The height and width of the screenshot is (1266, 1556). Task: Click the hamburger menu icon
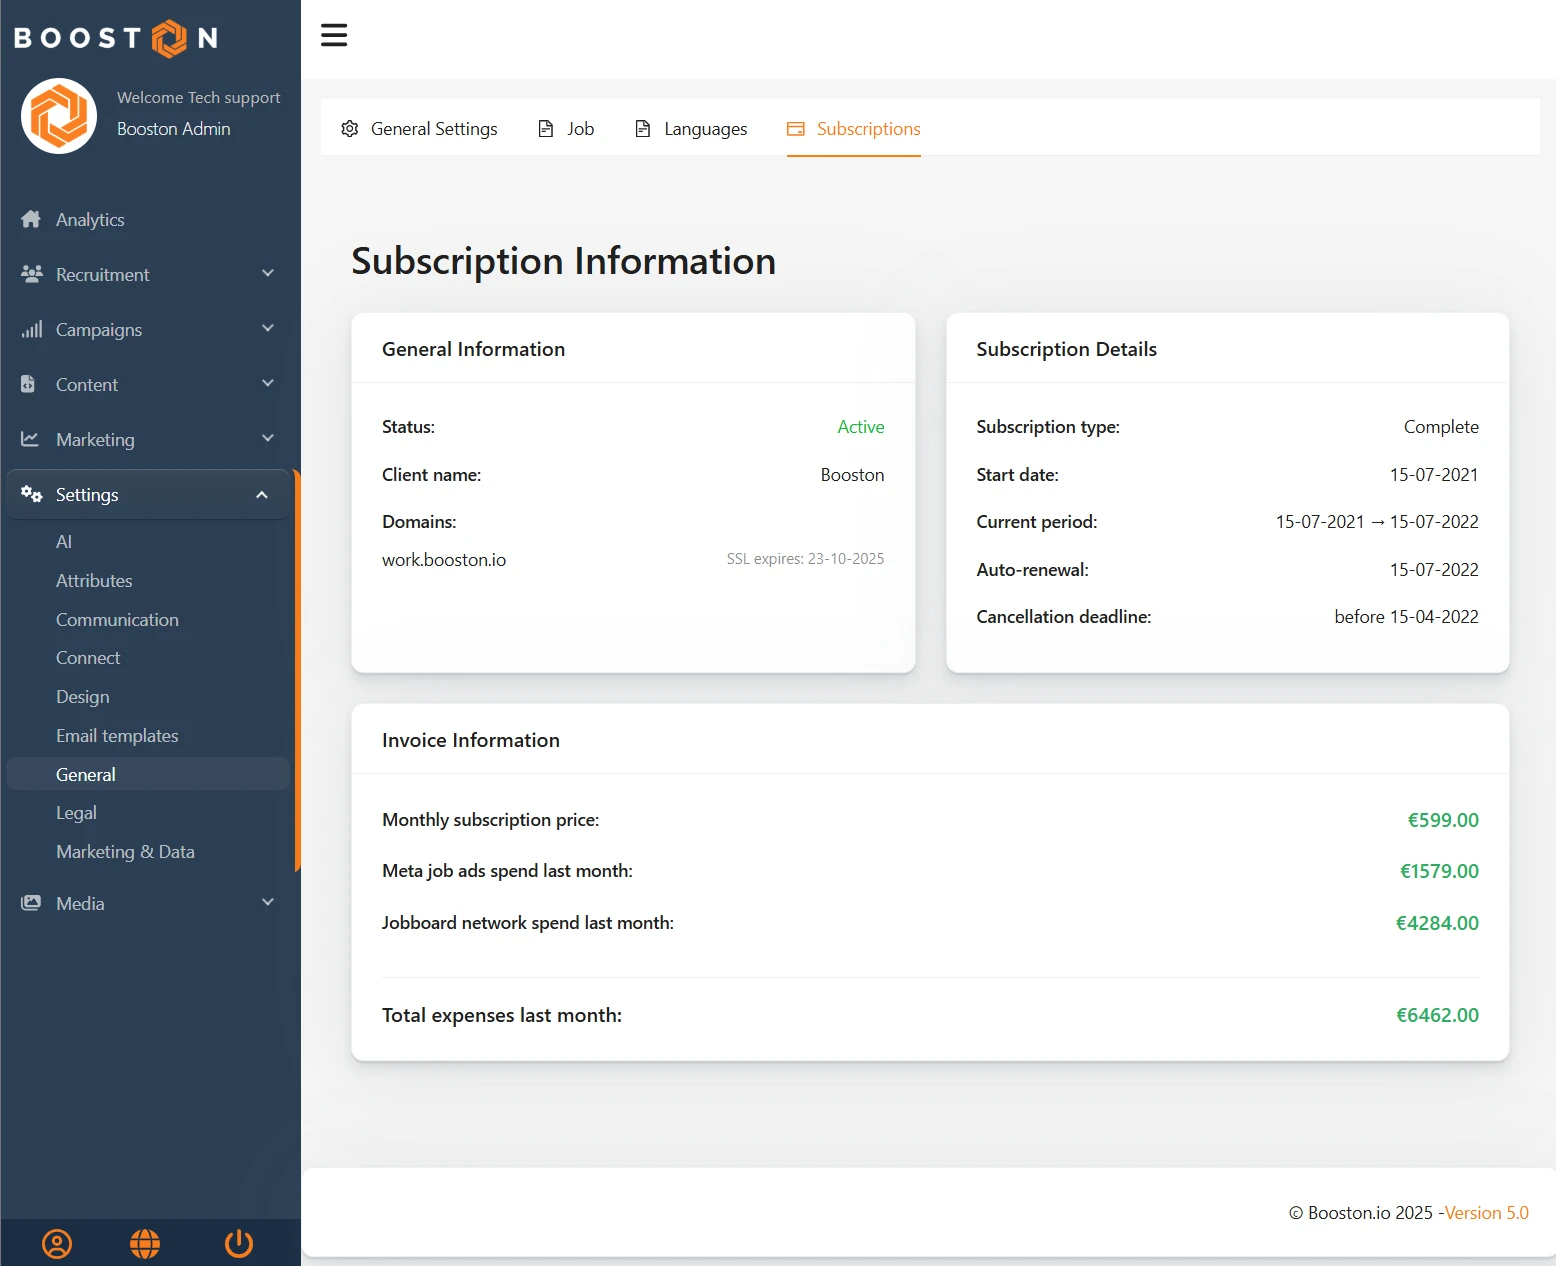tap(334, 35)
